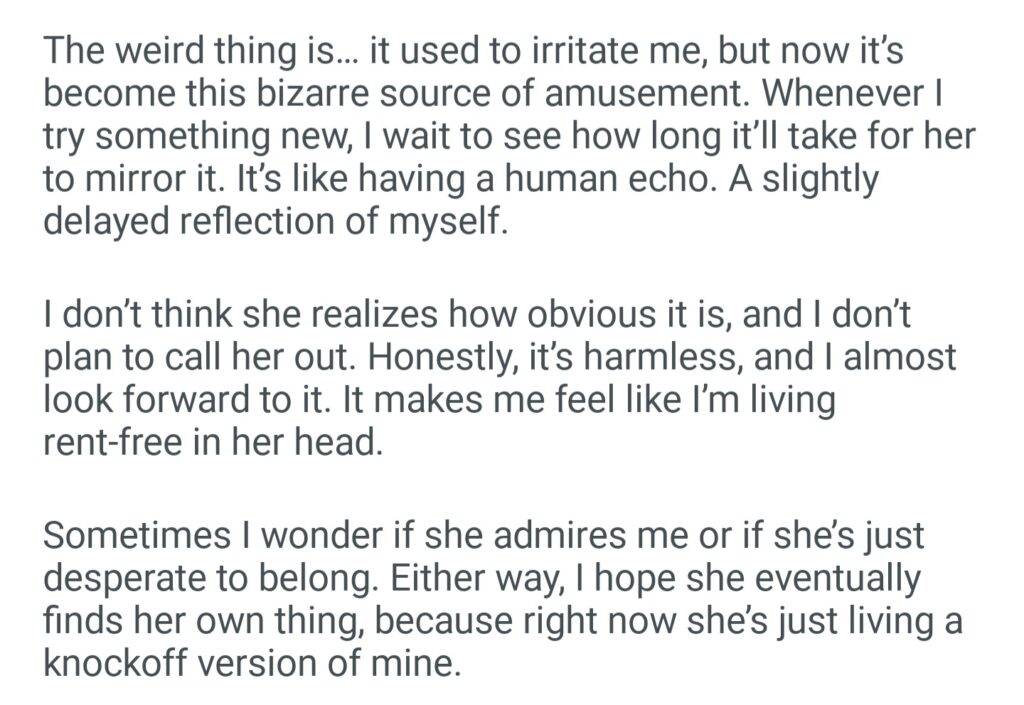Click the word "desperate"
Viewport: 1024px width, 705px height.
click(132, 578)
